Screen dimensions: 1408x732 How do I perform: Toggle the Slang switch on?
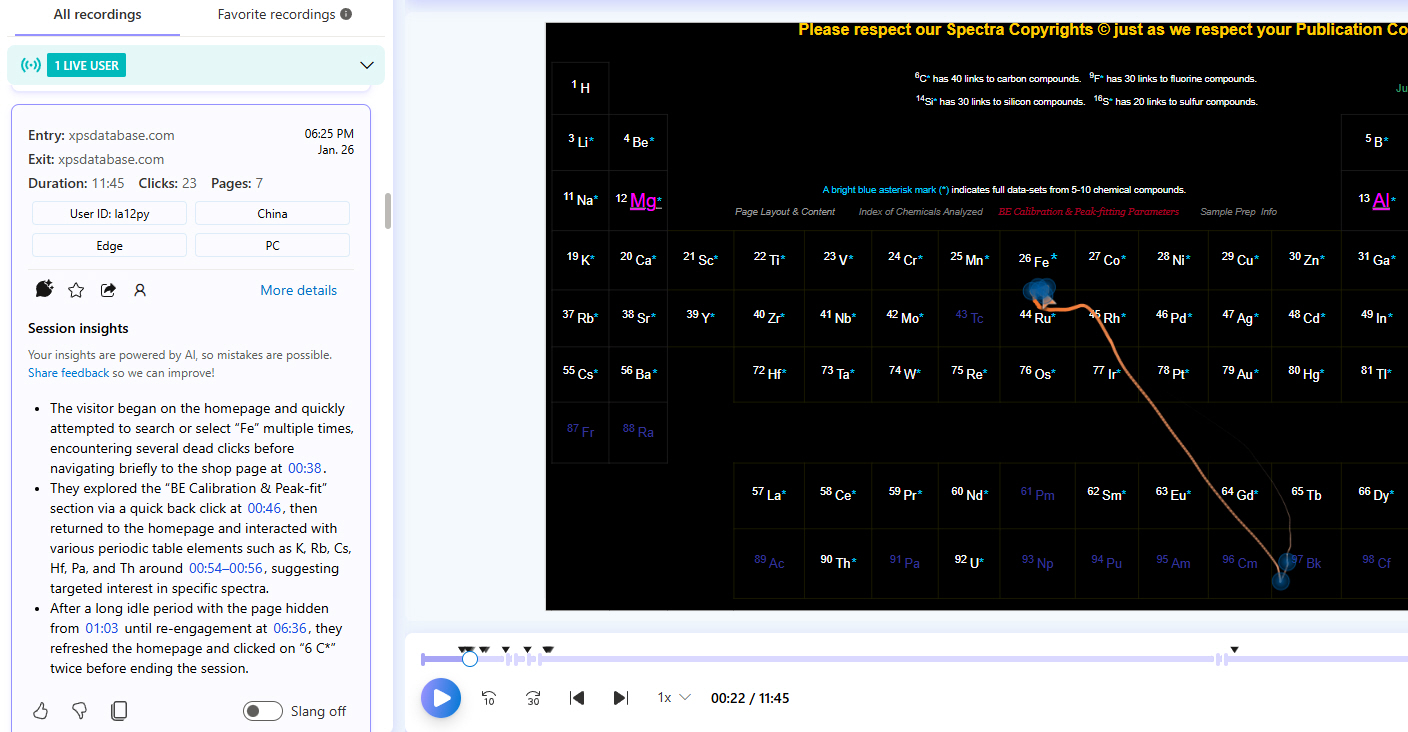263,711
